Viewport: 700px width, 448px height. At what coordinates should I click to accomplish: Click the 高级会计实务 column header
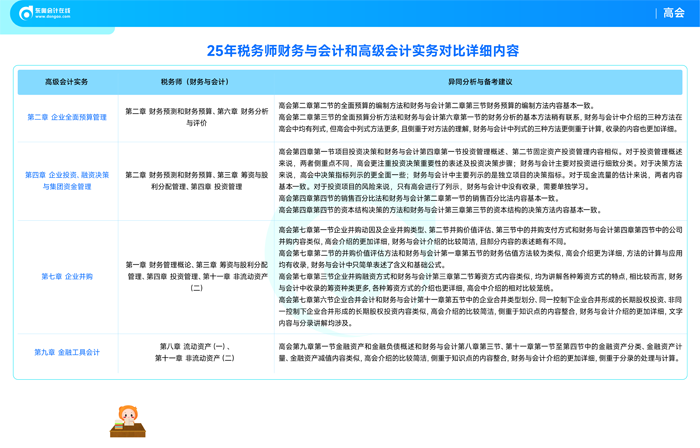click(x=67, y=81)
